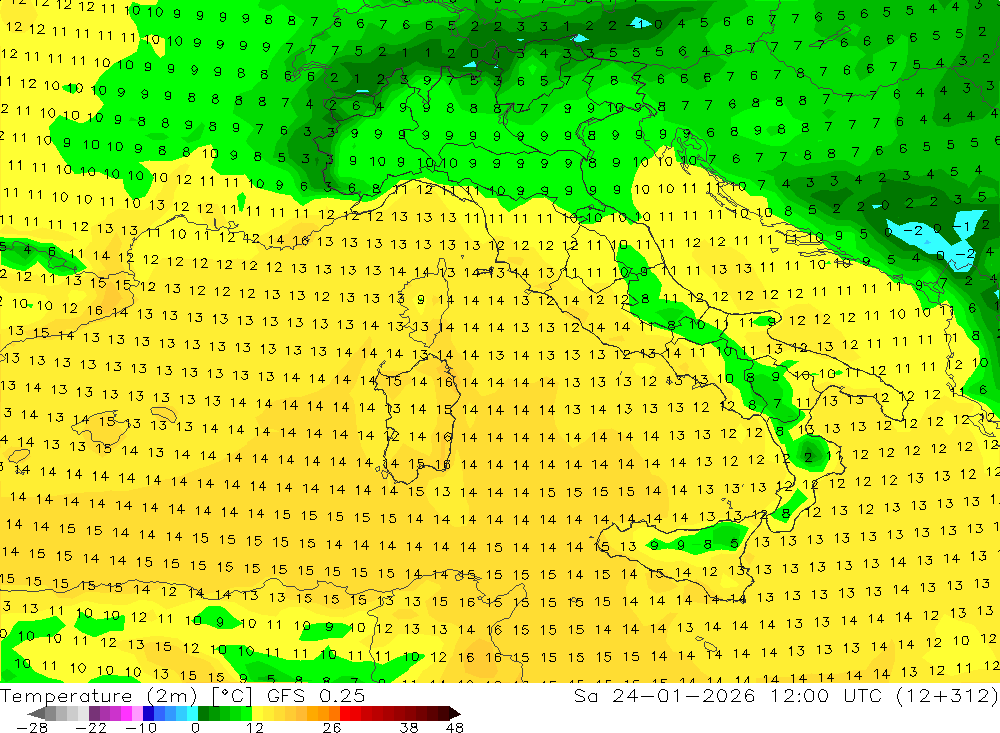This screenshot has height=733, width=1000.
Task: Click the dark blue swatch above -10
Action: tap(148, 713)
